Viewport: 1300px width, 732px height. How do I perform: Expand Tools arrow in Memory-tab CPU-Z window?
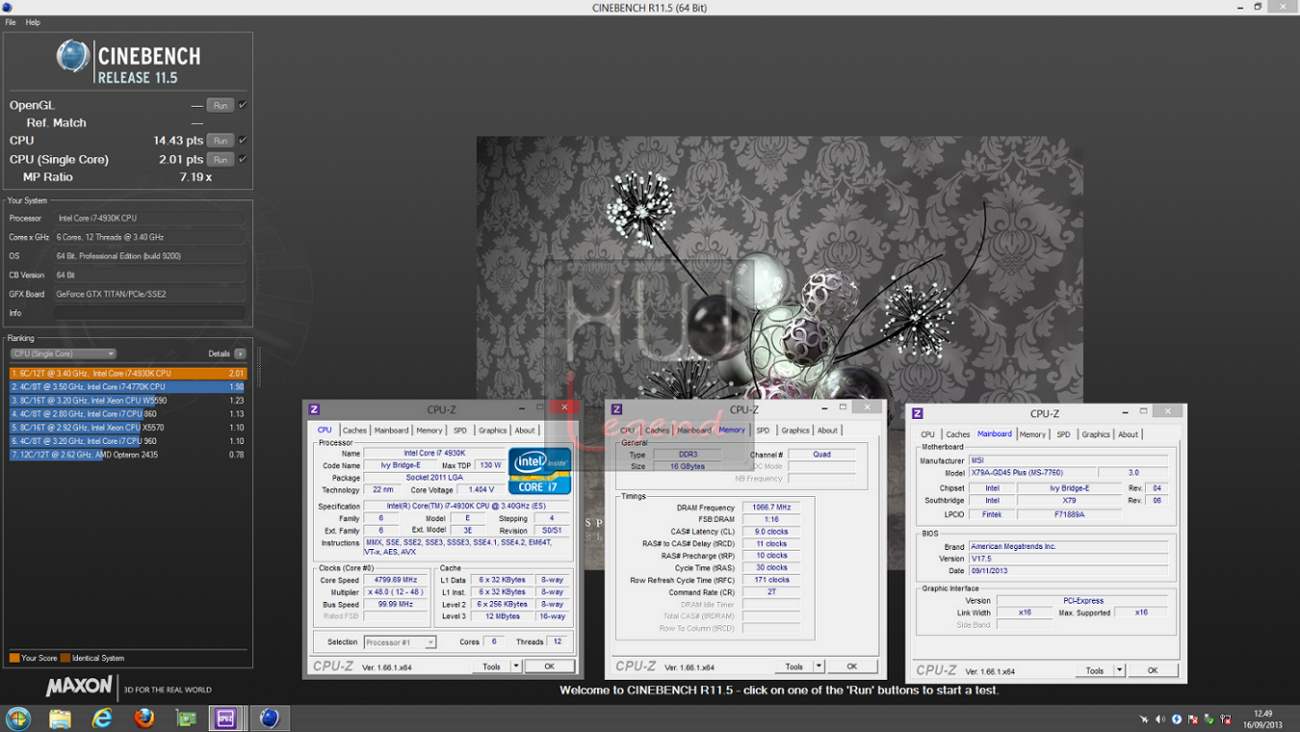819,666
